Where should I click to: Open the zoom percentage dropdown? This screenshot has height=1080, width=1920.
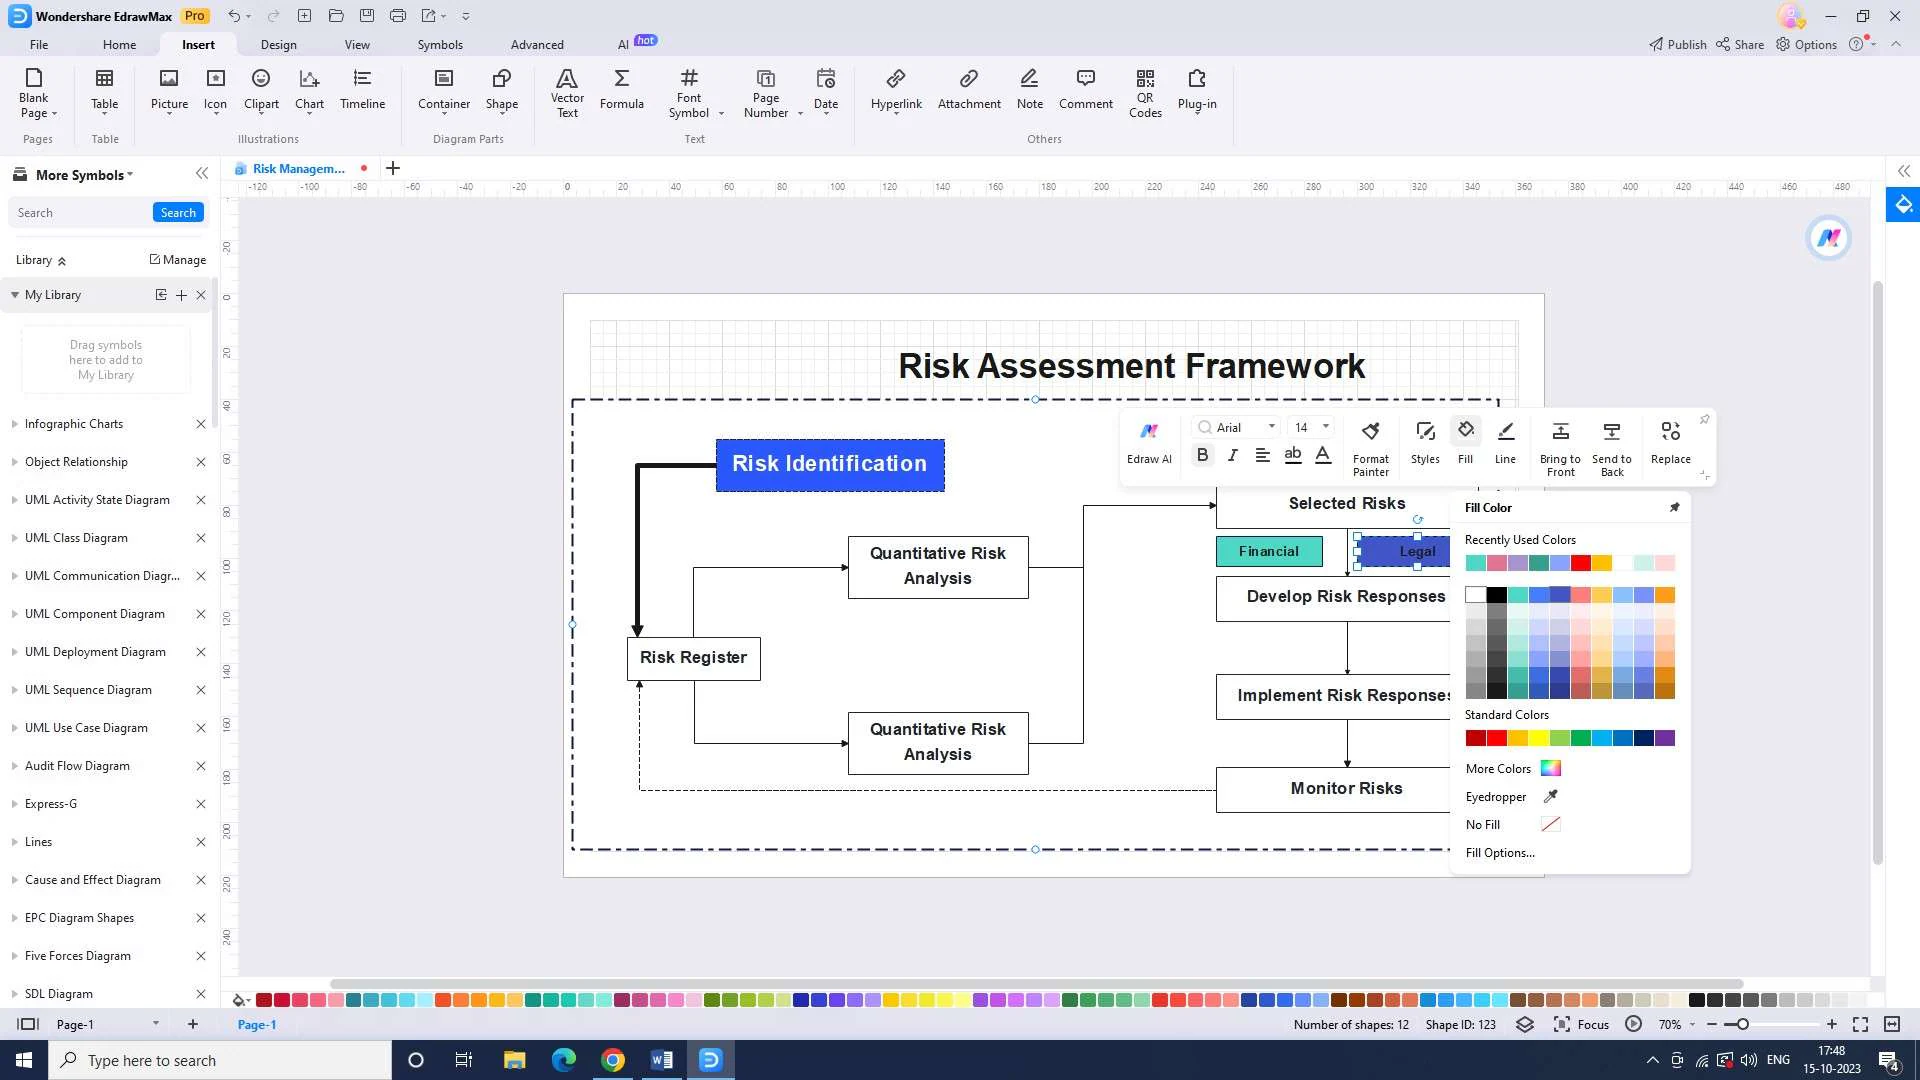coord(1692,1025)
